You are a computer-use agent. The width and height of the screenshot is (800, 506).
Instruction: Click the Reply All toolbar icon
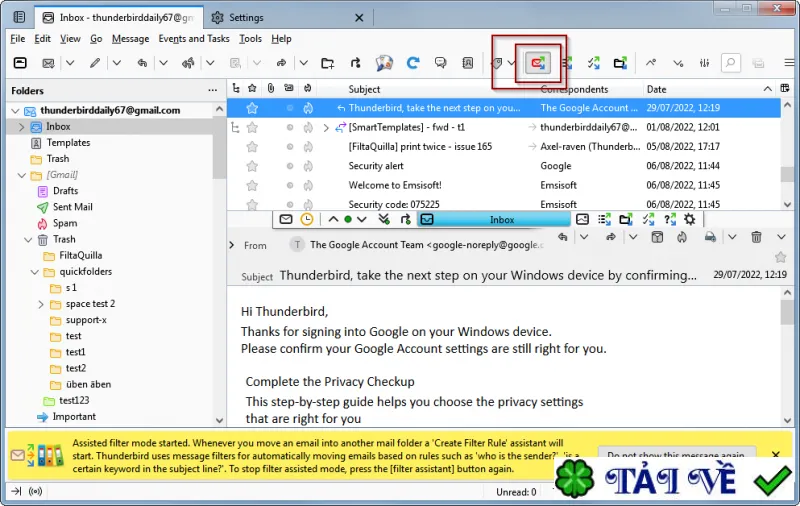(188, 63)
